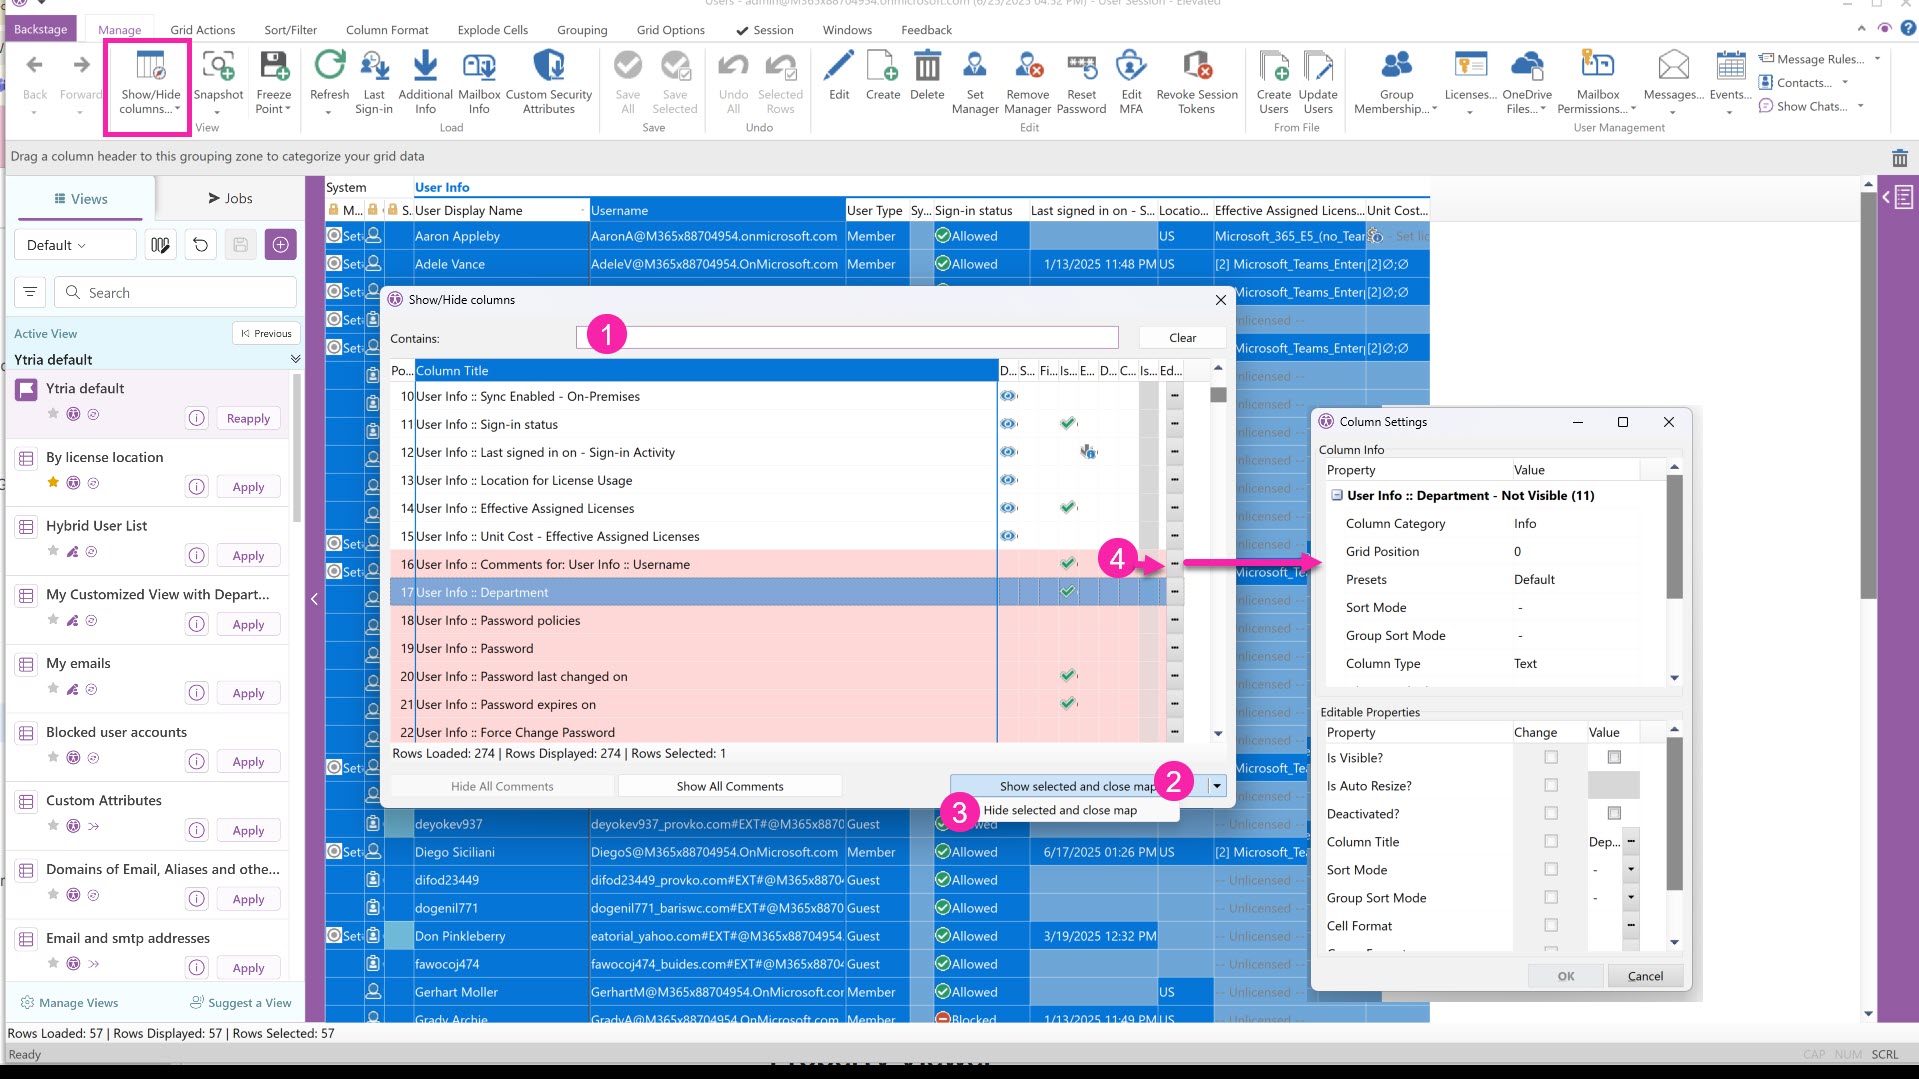Click the Contains filter text field
This screenshot has height=1079, width=1919.
point(847,338)
